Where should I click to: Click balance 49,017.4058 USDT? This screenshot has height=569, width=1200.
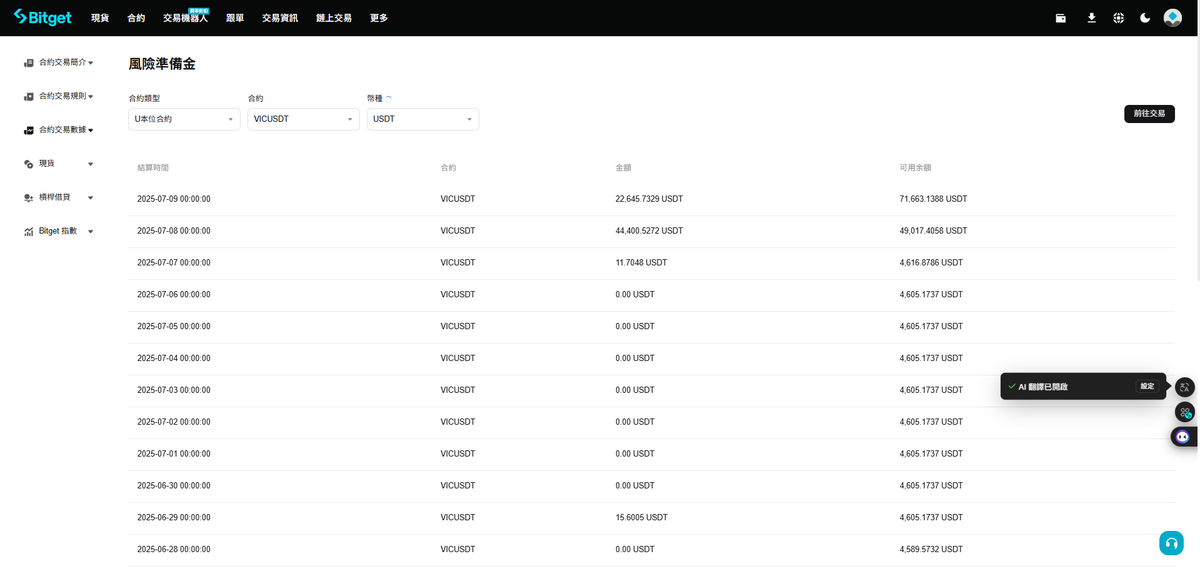(933, 231)
